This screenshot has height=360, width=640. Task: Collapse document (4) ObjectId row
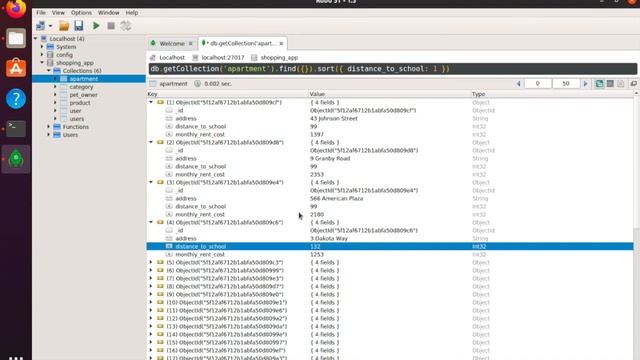[151, 222]
